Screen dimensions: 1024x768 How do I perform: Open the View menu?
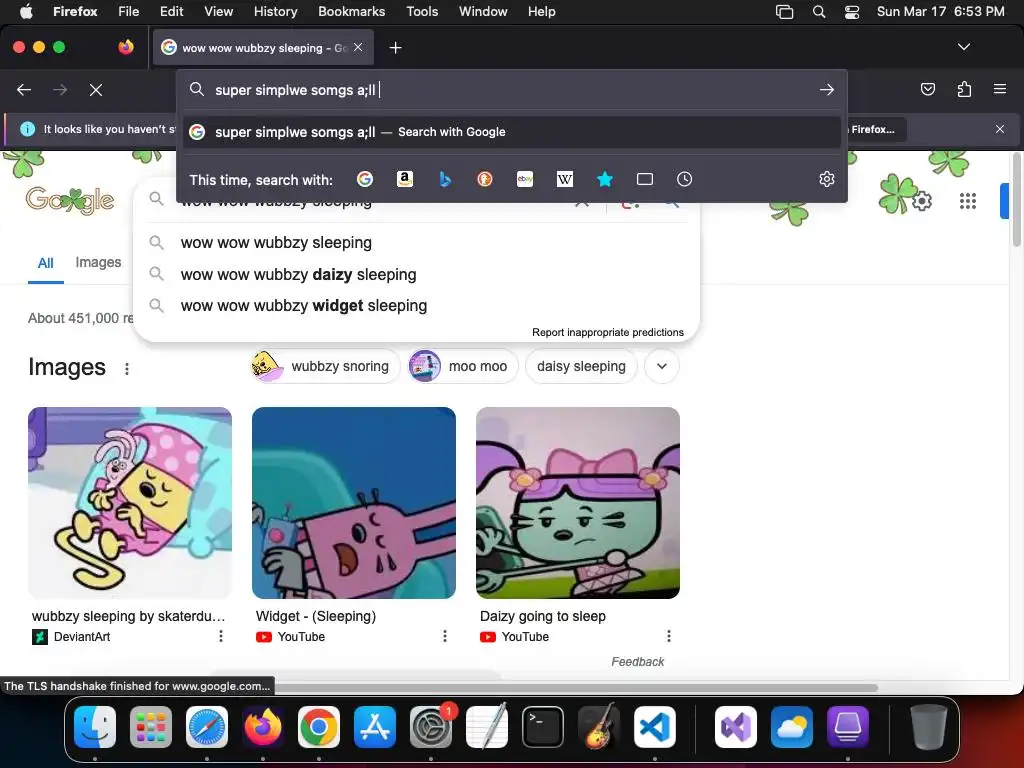pos(218,12)
